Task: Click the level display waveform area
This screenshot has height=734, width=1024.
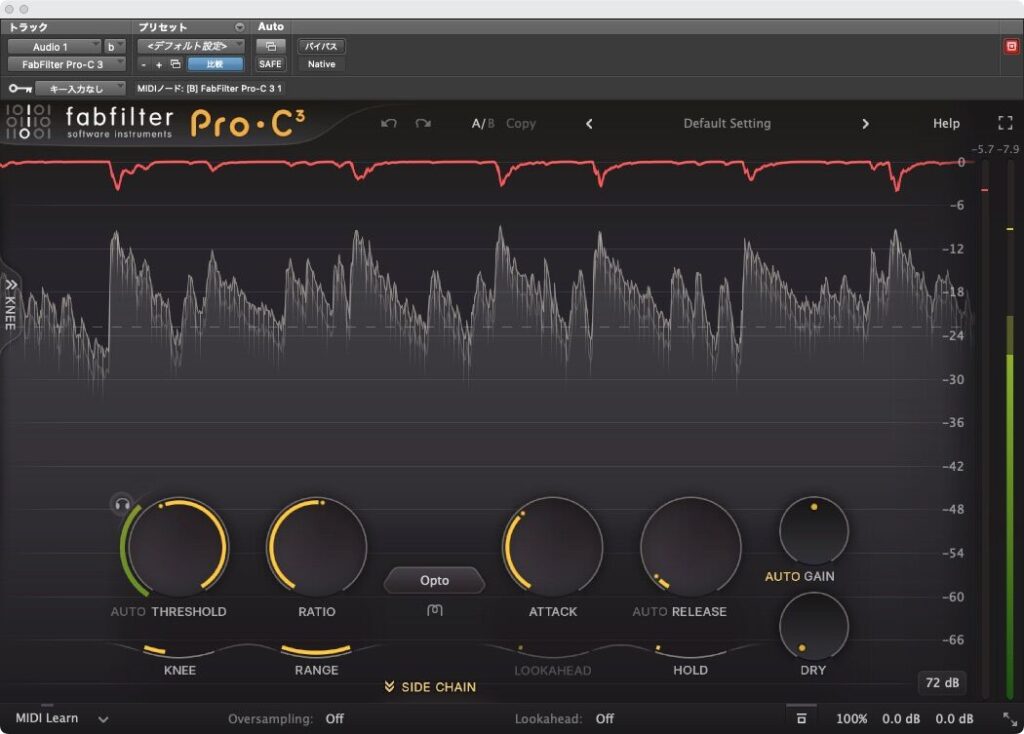Action: point(487,313)
